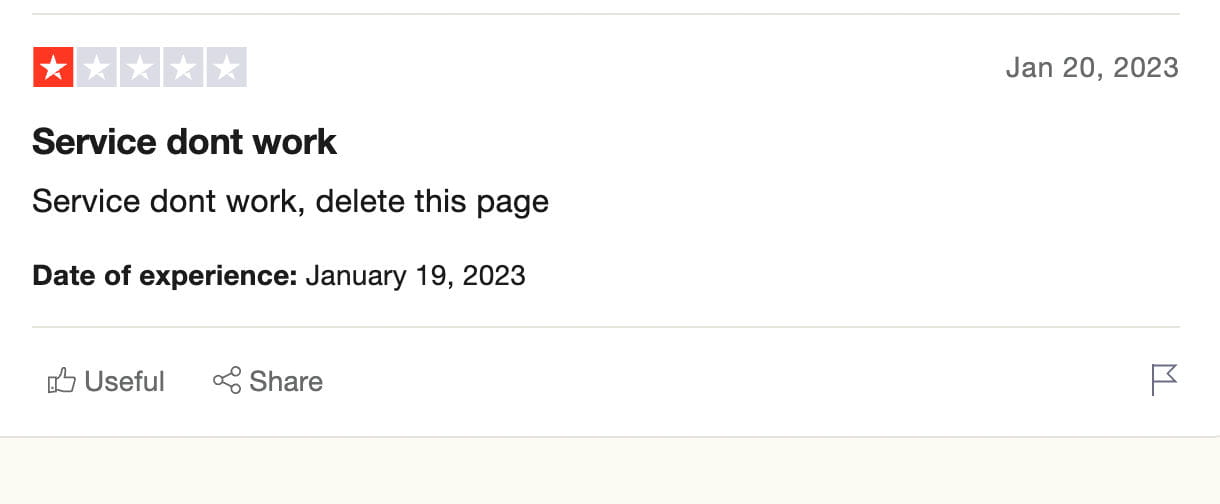Open the bold review title Service dont work
Image resolution: width=1220 pixels, height=504 pixels.
click(184, 142)
